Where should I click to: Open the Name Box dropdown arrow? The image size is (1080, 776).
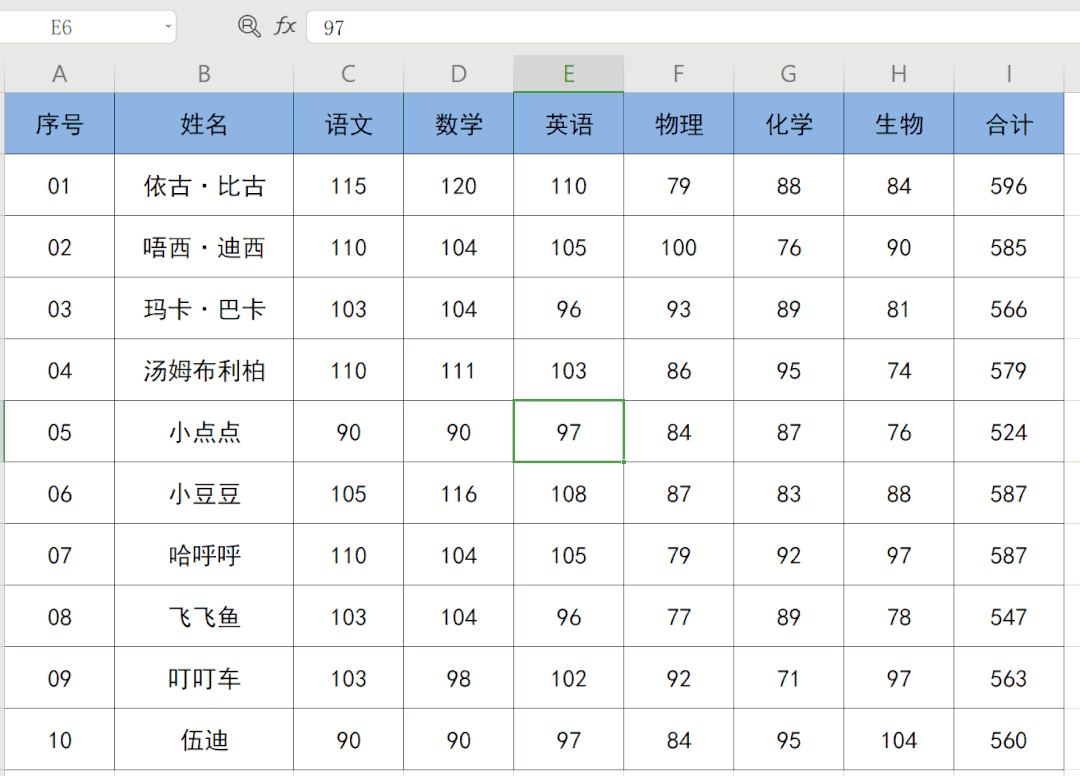coord(167,28)
